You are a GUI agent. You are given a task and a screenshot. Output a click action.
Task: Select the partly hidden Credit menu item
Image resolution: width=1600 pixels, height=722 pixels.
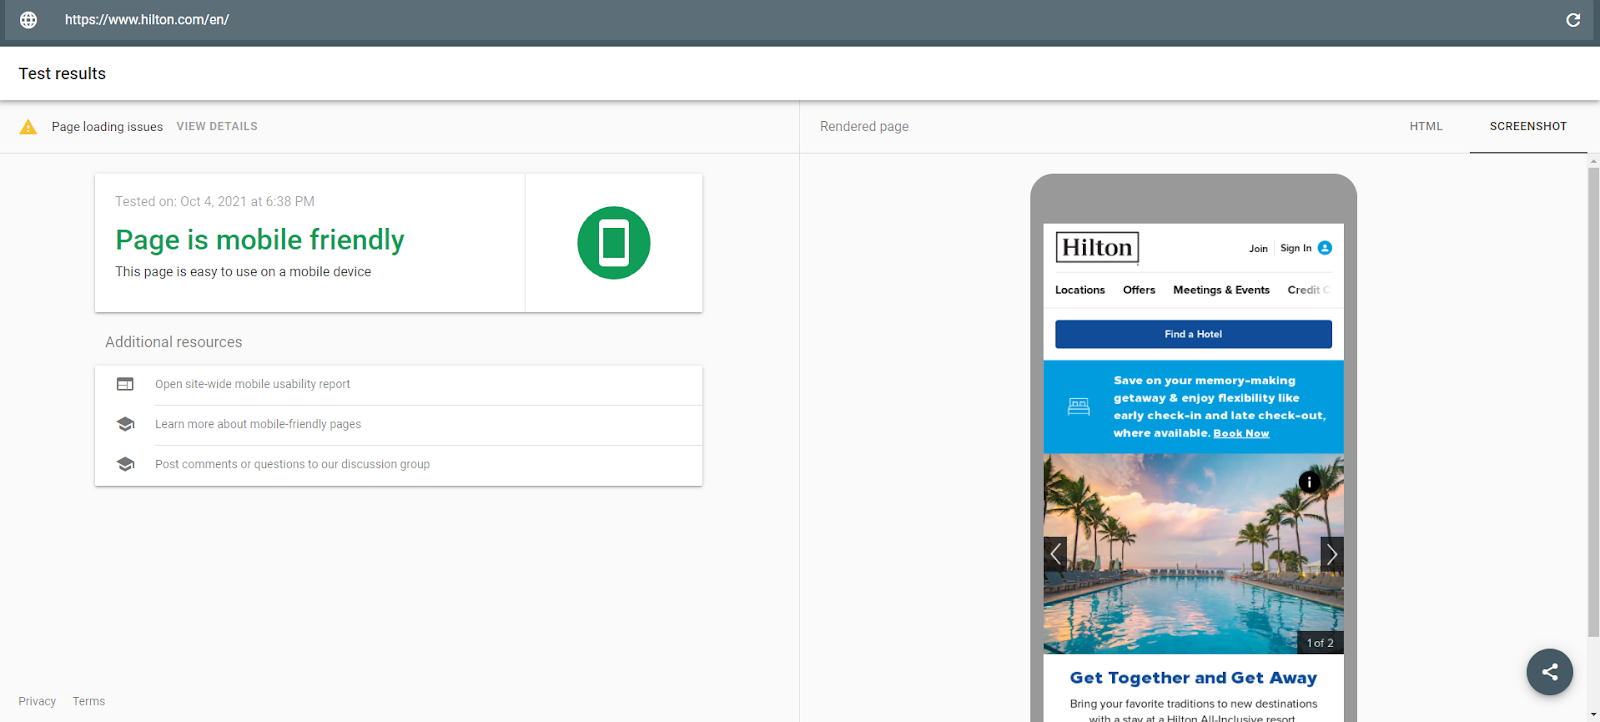1308,290
